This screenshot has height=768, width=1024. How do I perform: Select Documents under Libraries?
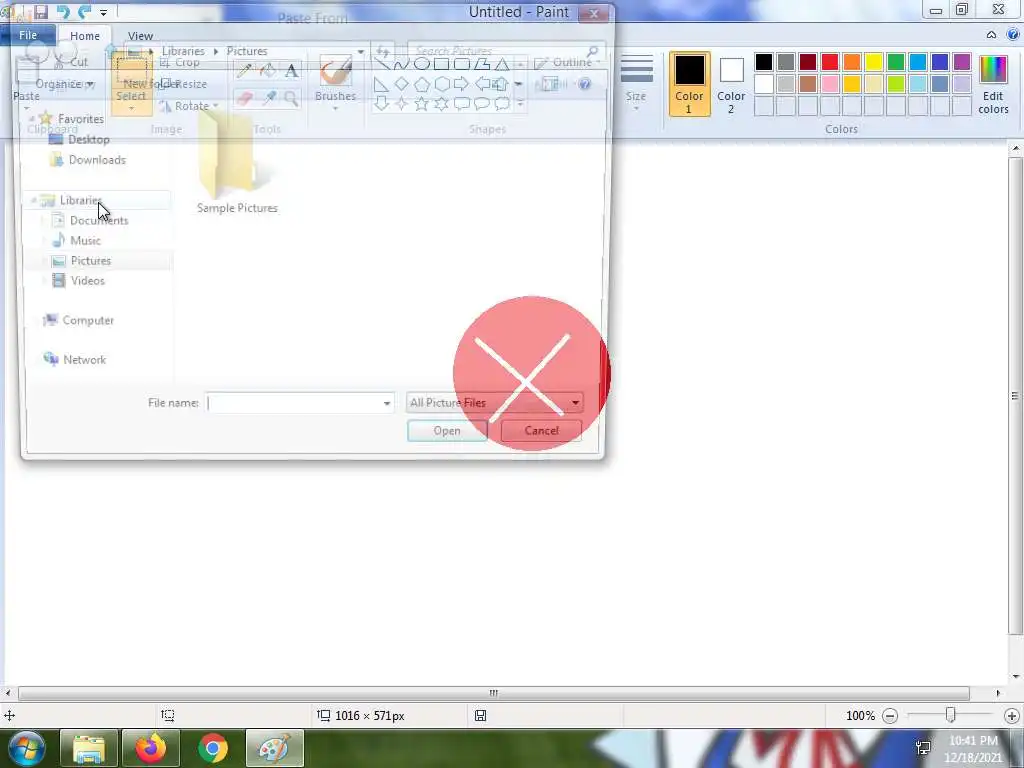[99, 221]
